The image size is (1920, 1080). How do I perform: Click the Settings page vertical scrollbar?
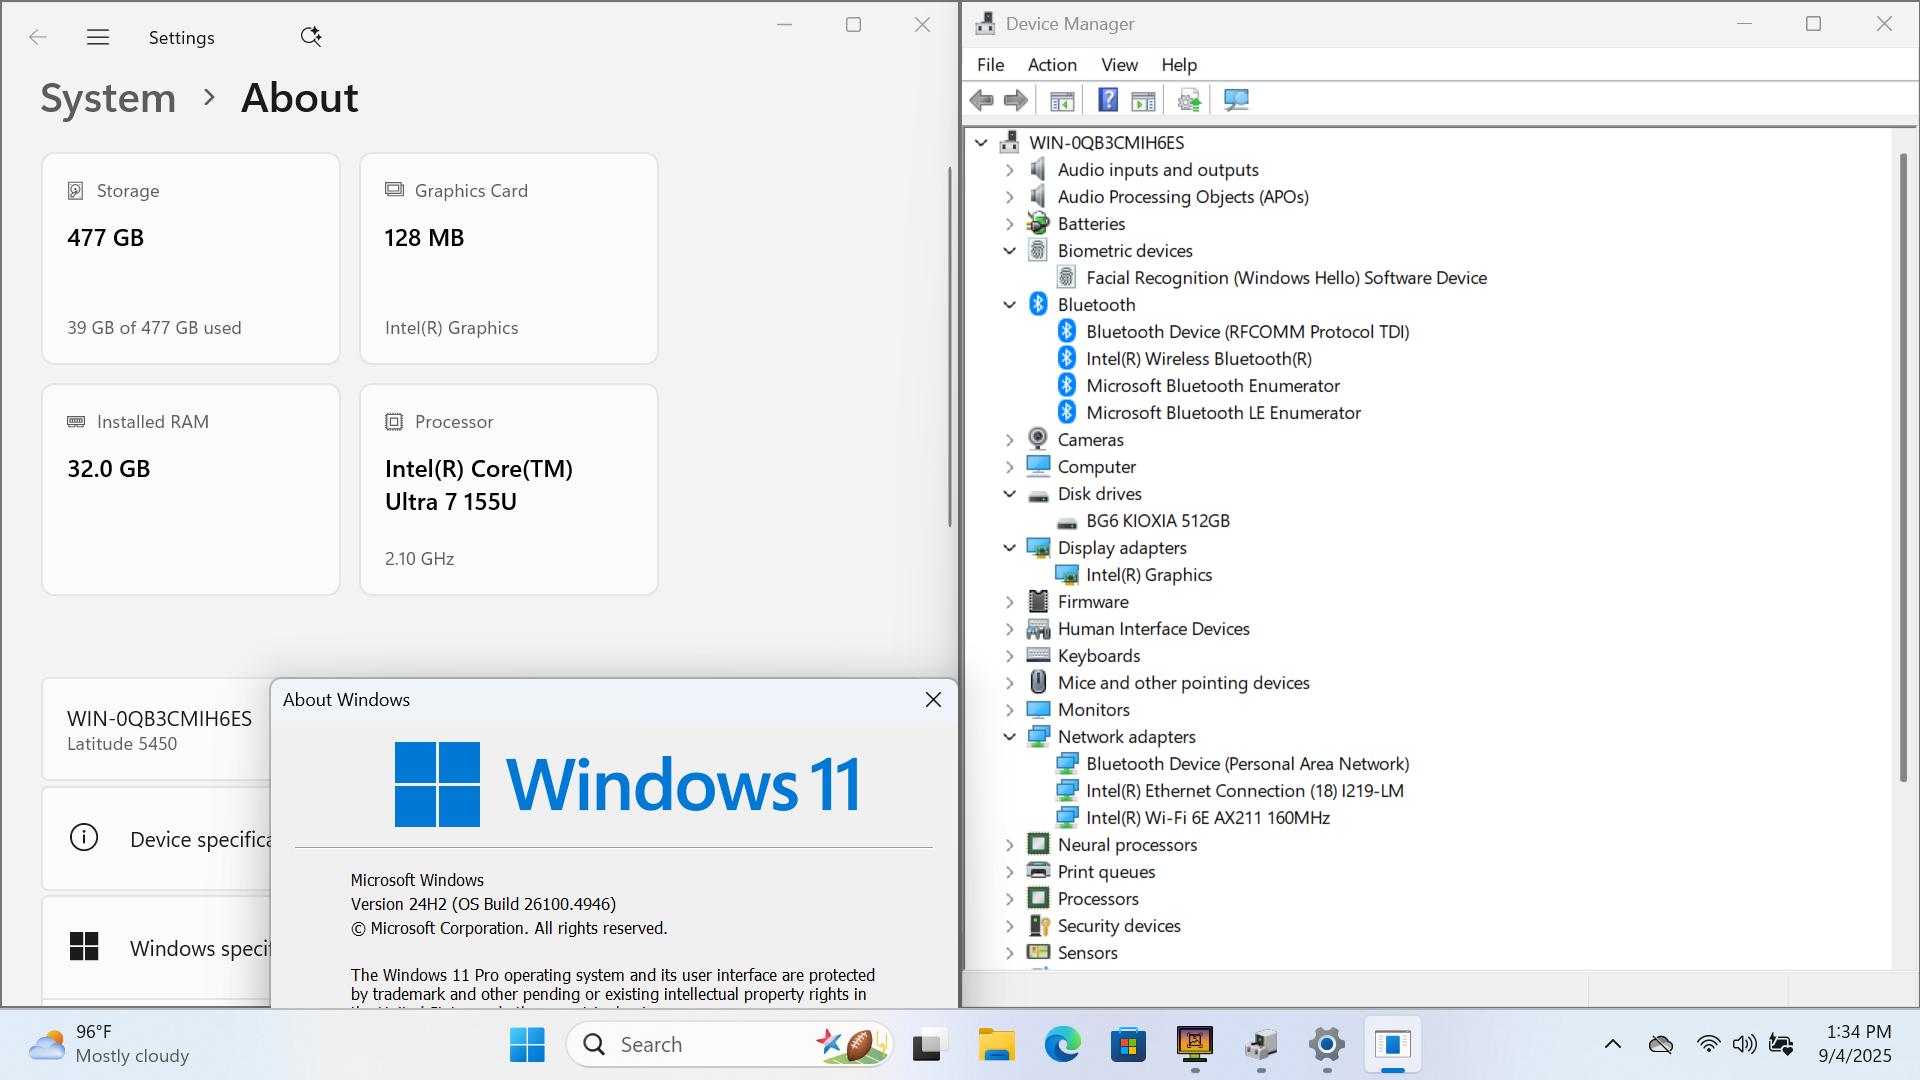(x=950, y=347)
